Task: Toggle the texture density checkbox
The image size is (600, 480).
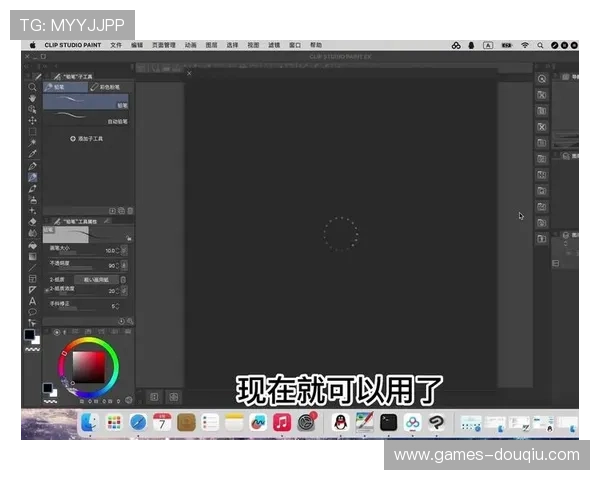Action: pyautogui.click(x=47, y=291)
